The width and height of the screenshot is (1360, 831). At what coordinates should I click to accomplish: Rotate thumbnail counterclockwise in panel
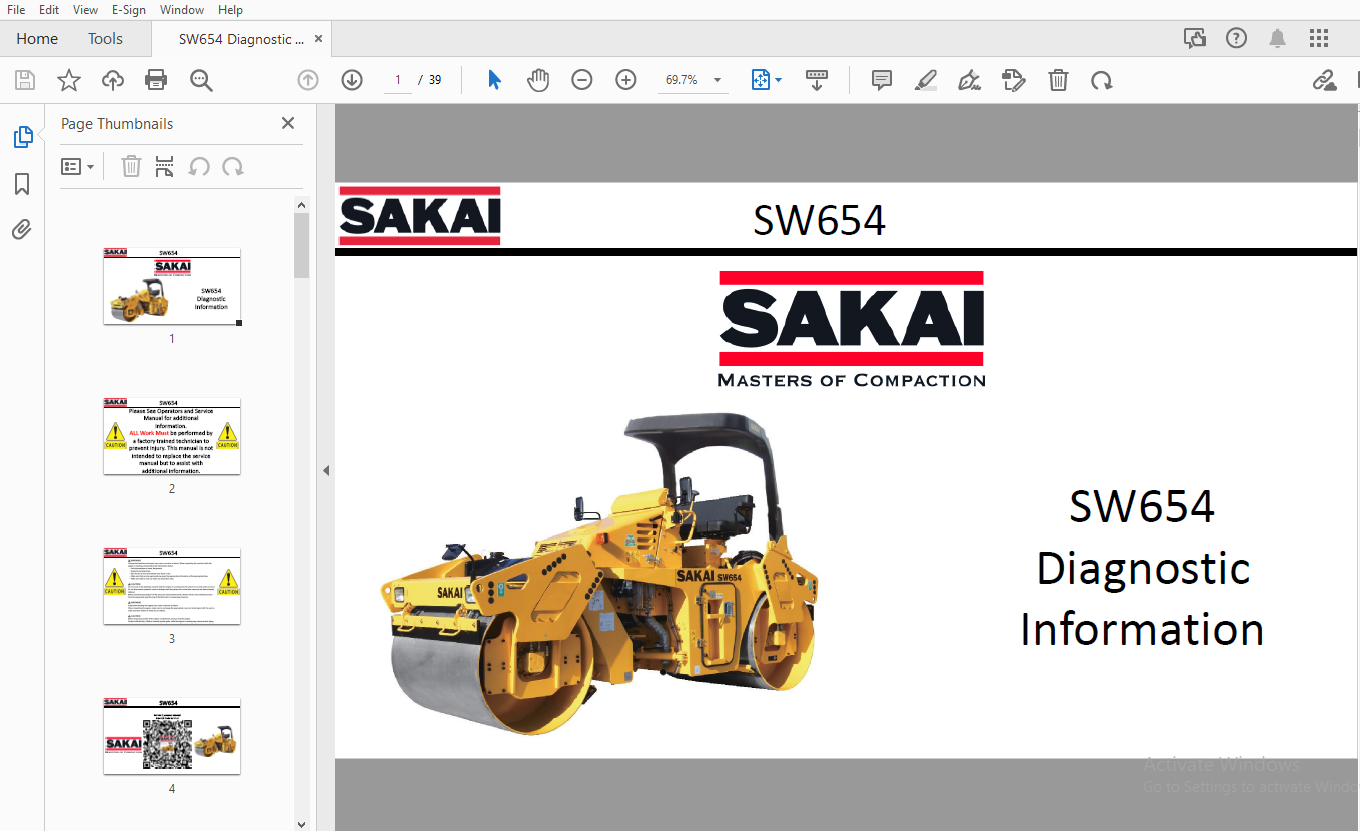pos(199,166)
